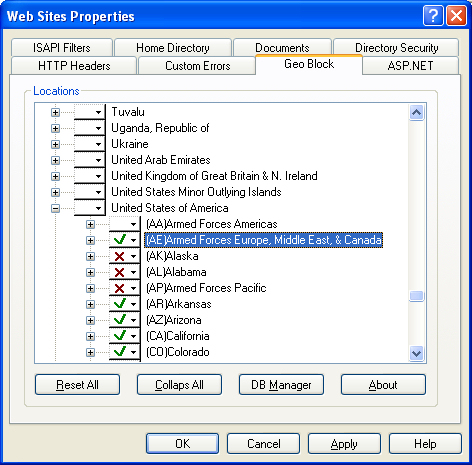This screenshot has height=465, width=472.
Task: Switch to the Directory Security tab
Action: (396, 48)
